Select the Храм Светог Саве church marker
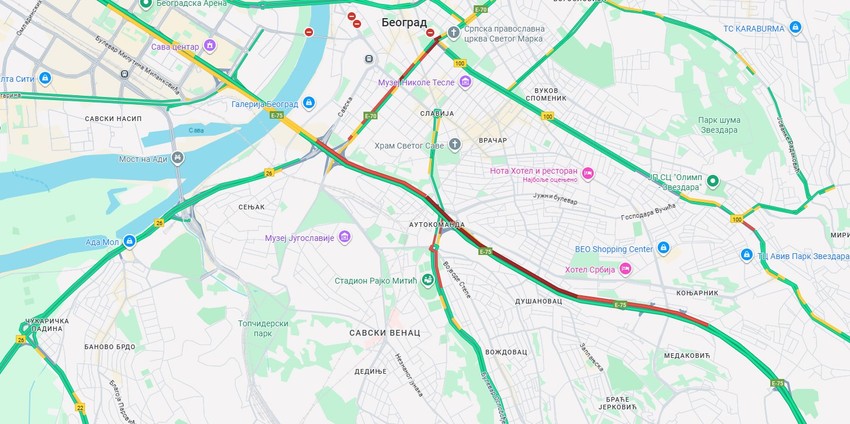The image size is (850, 424). (454, 145)
